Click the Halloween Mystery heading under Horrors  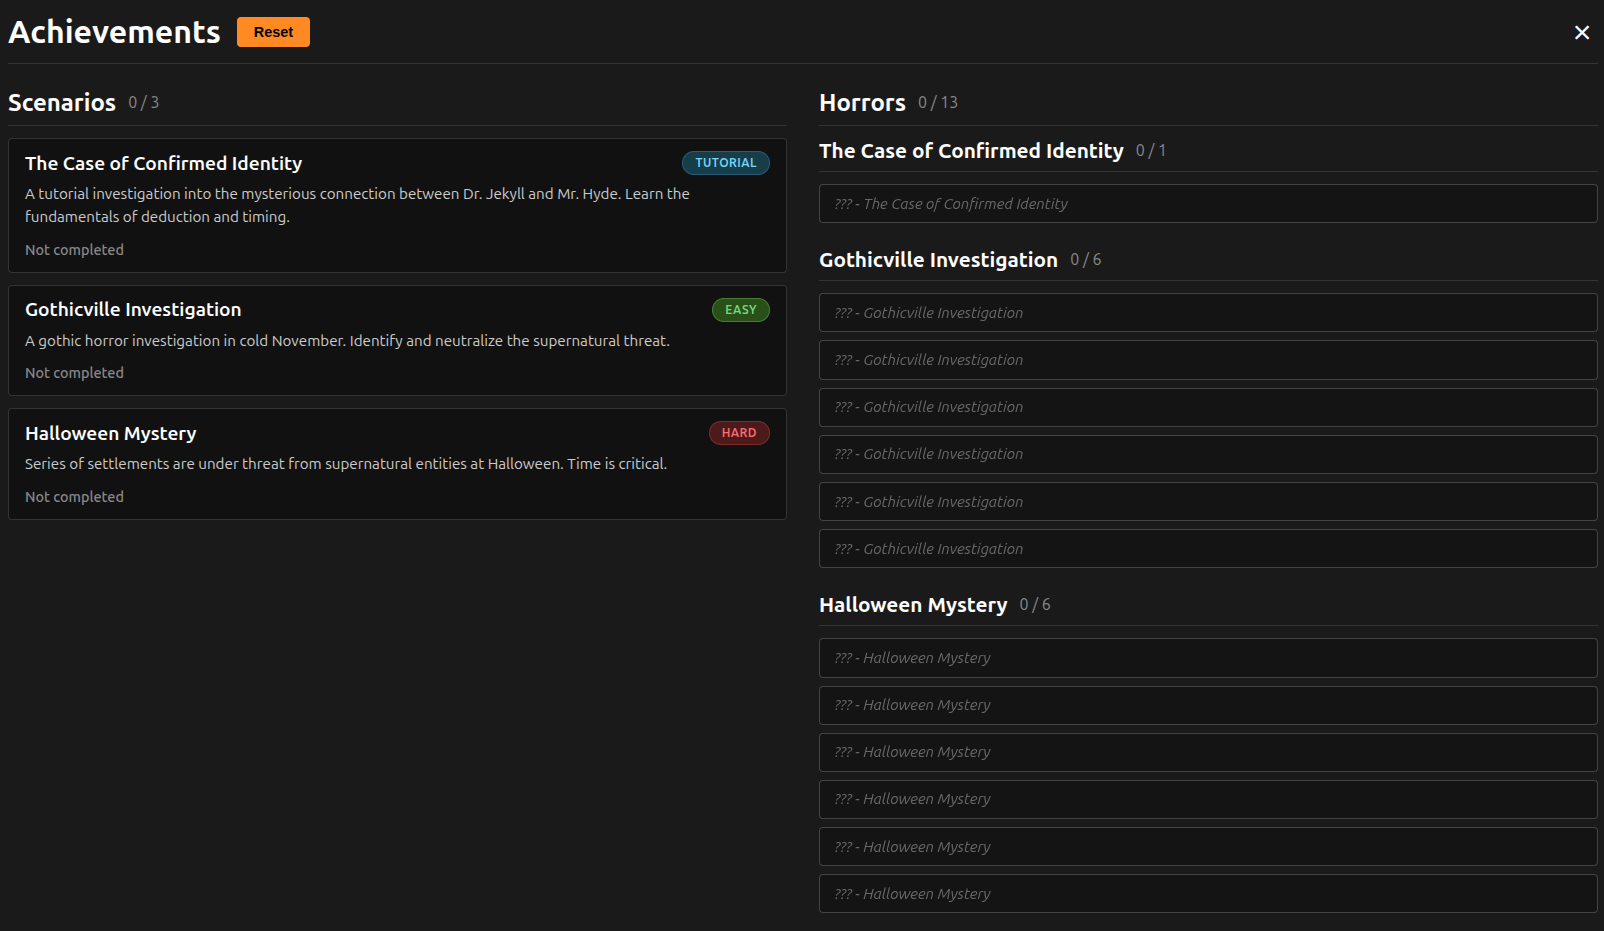click(913, 605)
